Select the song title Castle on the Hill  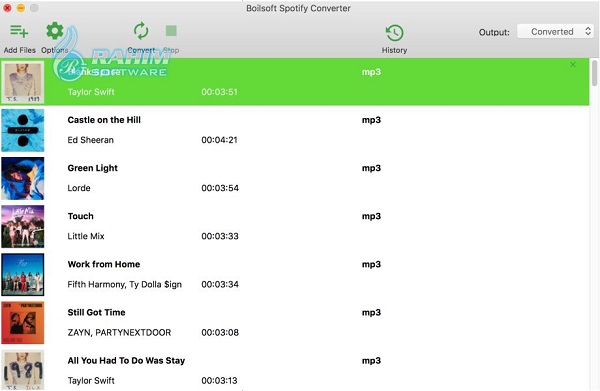coord(104,120)
